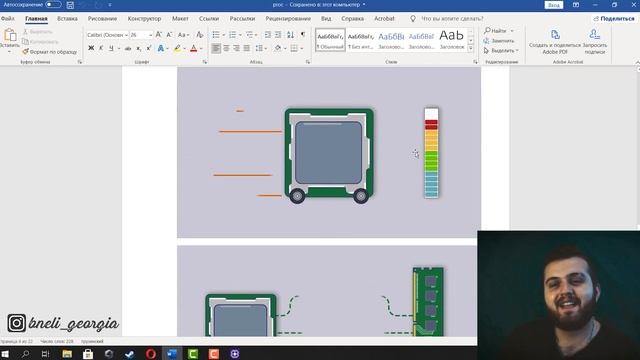Screen dimensions: 640x360
Task: Open the Select (Выделить) dropdown
Action: coord(501,51)
